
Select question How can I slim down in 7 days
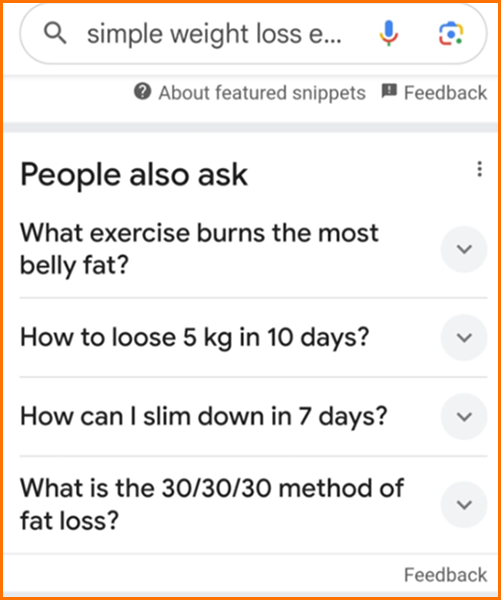[x=204, y=416]
